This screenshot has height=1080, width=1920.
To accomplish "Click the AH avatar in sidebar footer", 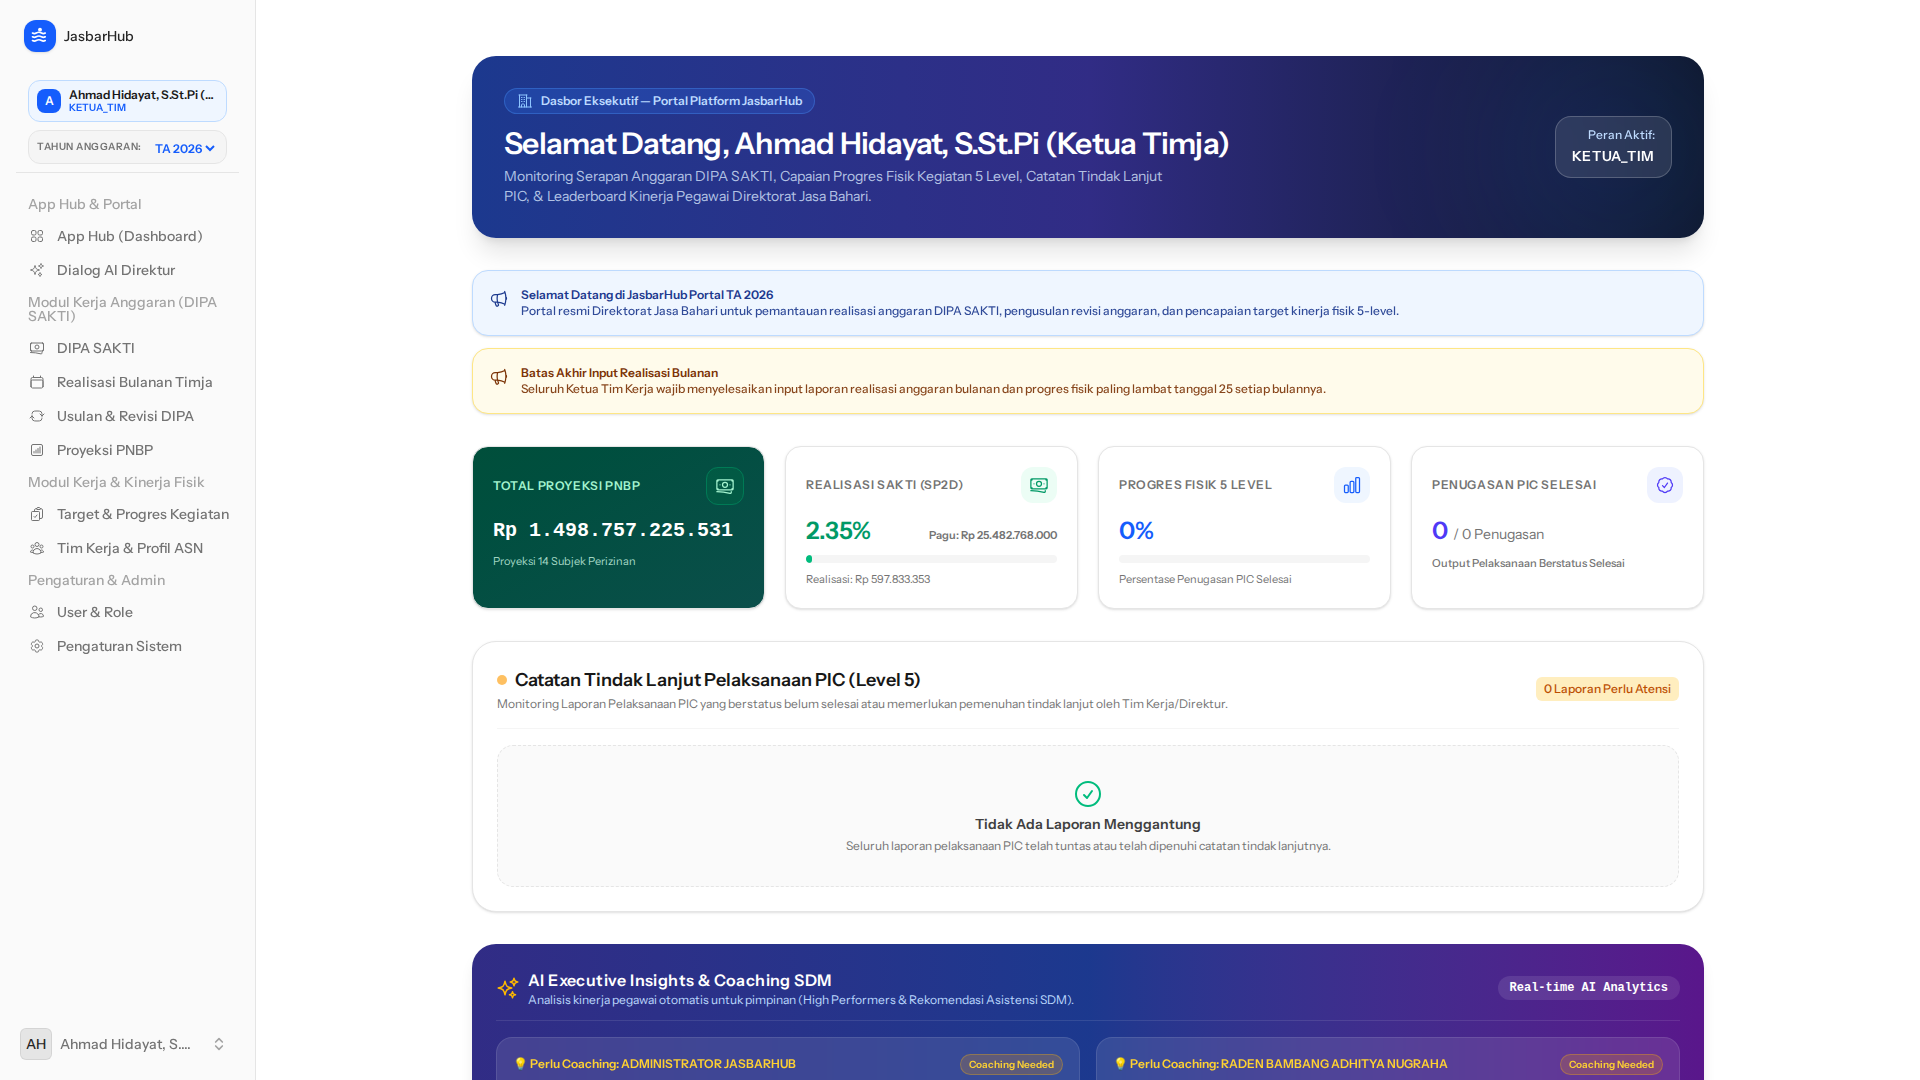I will click(x=36, y=1044).
